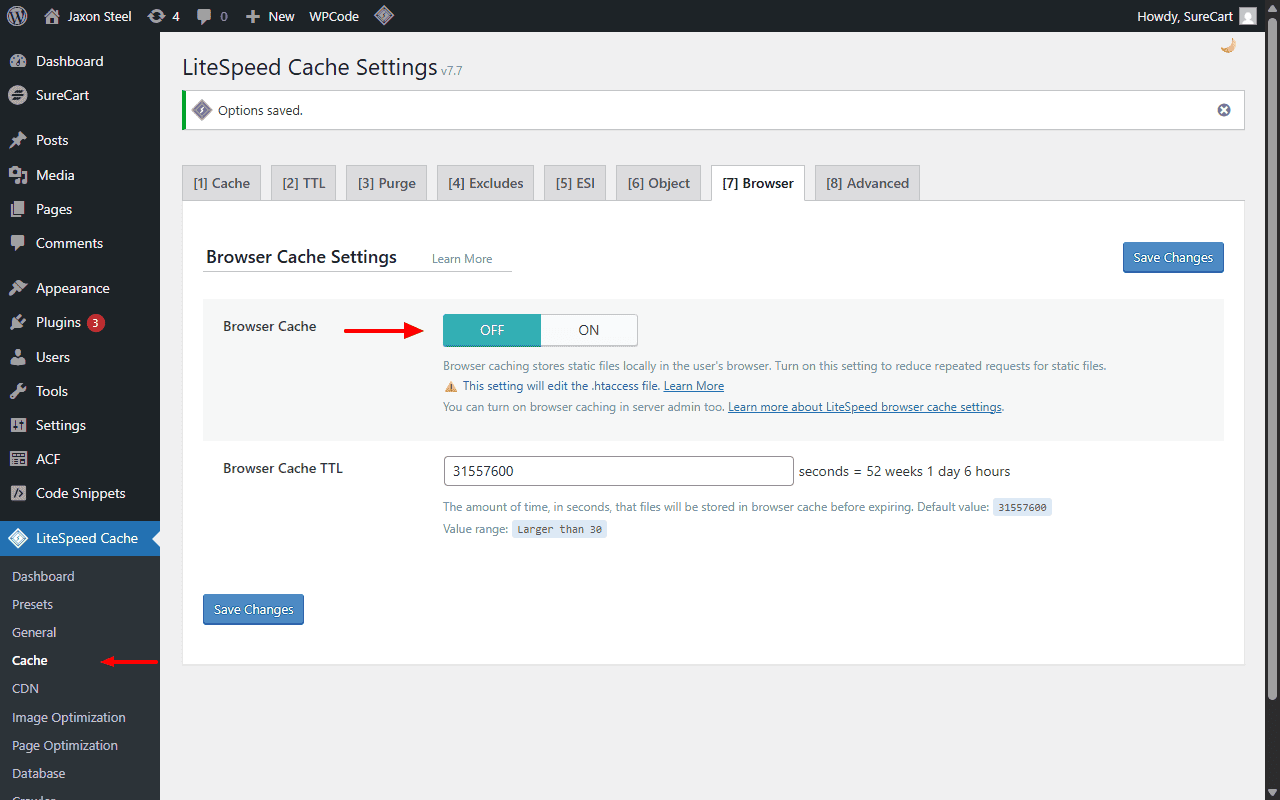Click the LiteSpeed Cache sidebar icon
The height and width of the screenshot is (800, 1280).
(18, 538)
